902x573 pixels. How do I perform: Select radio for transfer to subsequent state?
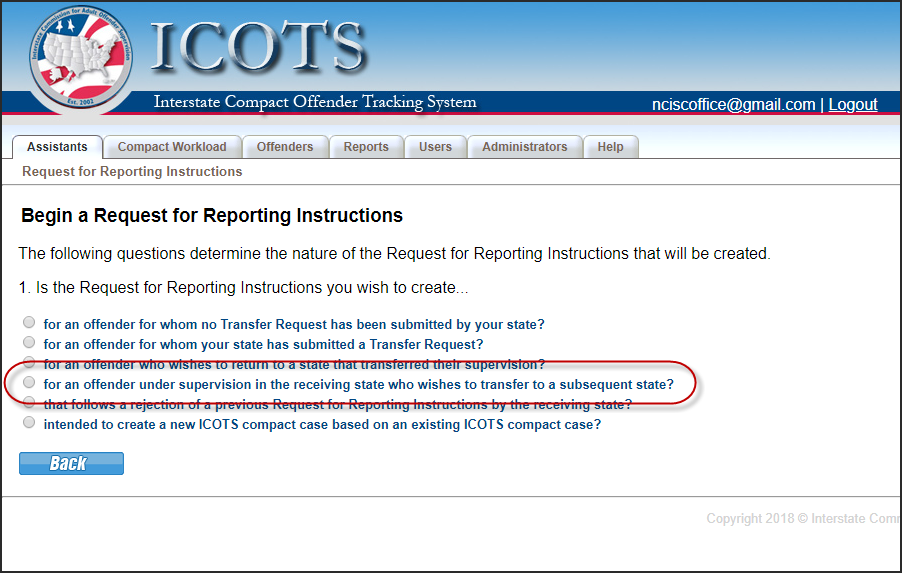(x=29, y=382)
